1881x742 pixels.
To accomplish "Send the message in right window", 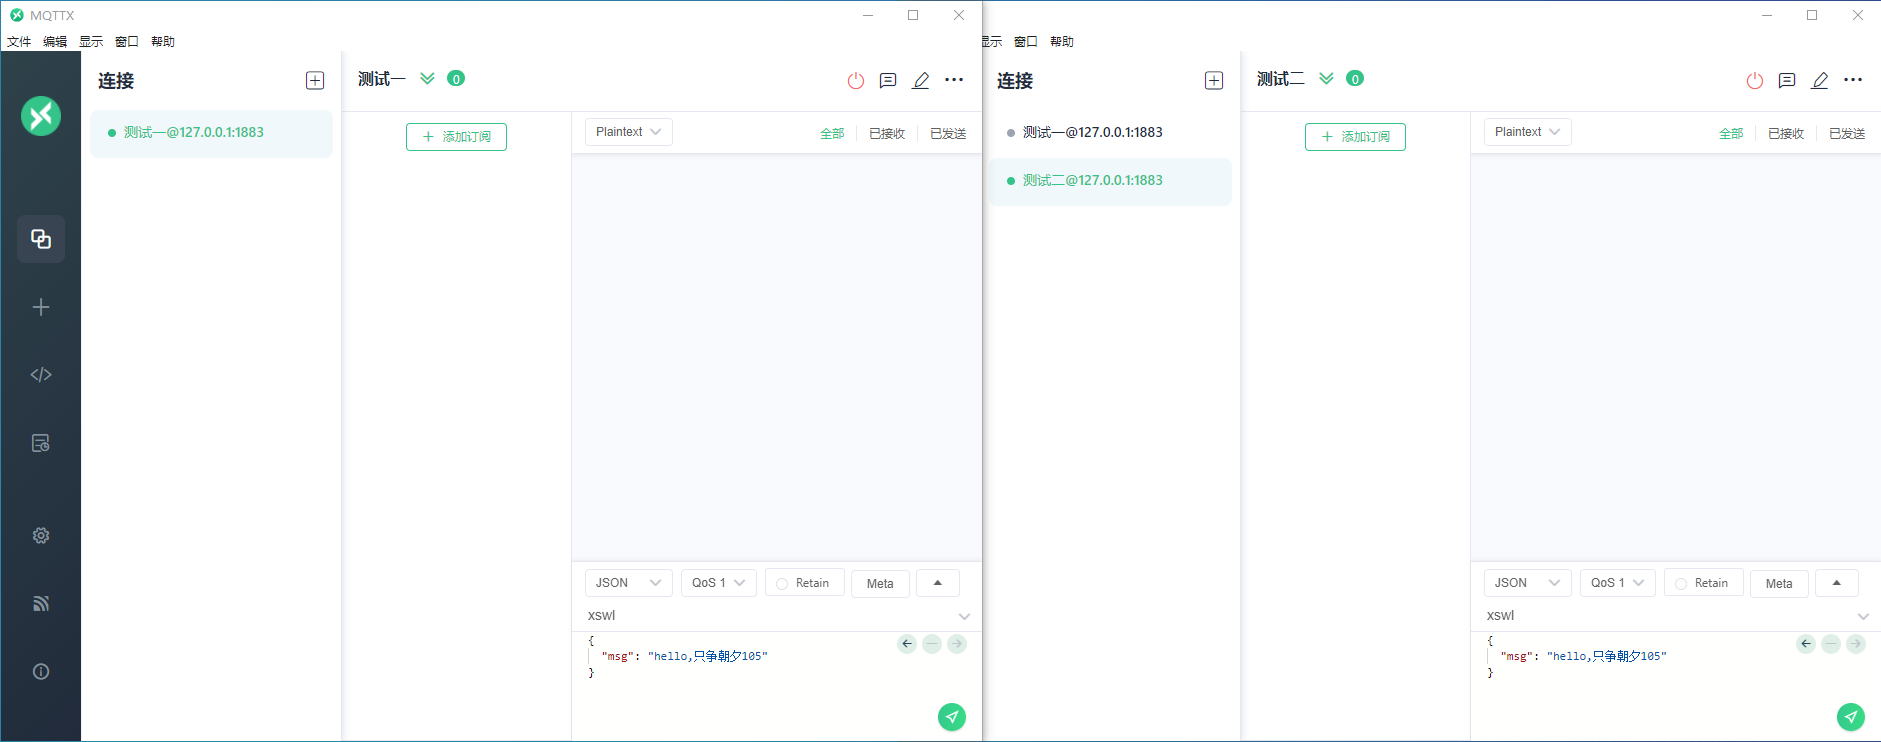I will 1851,717.
